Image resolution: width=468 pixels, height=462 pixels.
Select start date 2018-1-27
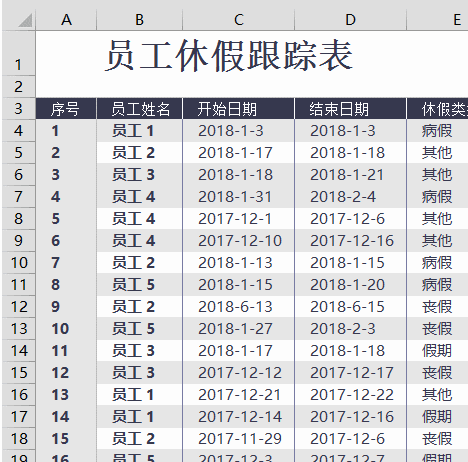(238, 329)
